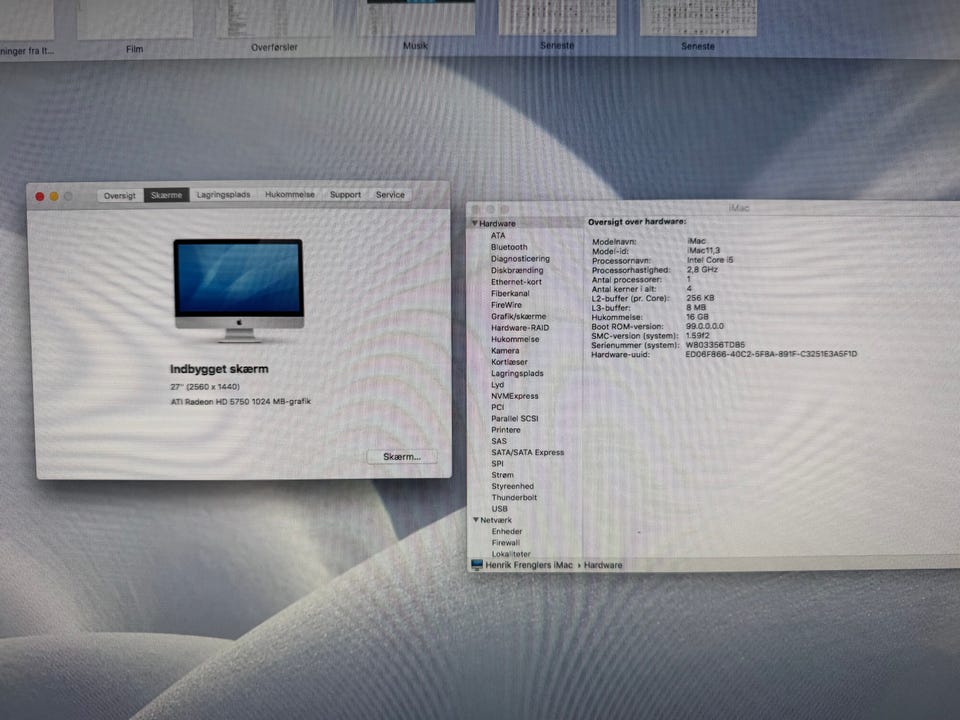This screenshot has height=720, width=960.
Task: Select Firewall under Netværk
Action: point(506,543)
